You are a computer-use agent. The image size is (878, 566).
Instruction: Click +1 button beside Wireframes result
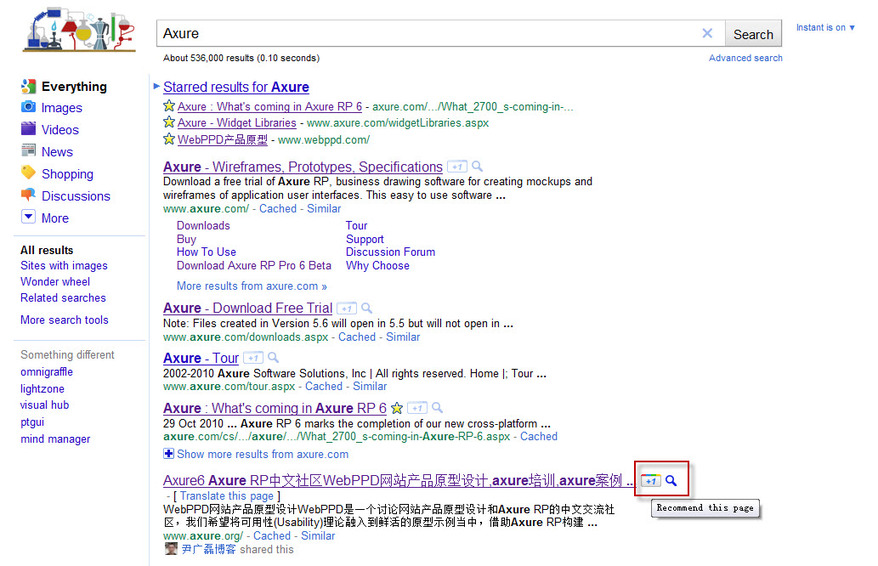[457, 167]
